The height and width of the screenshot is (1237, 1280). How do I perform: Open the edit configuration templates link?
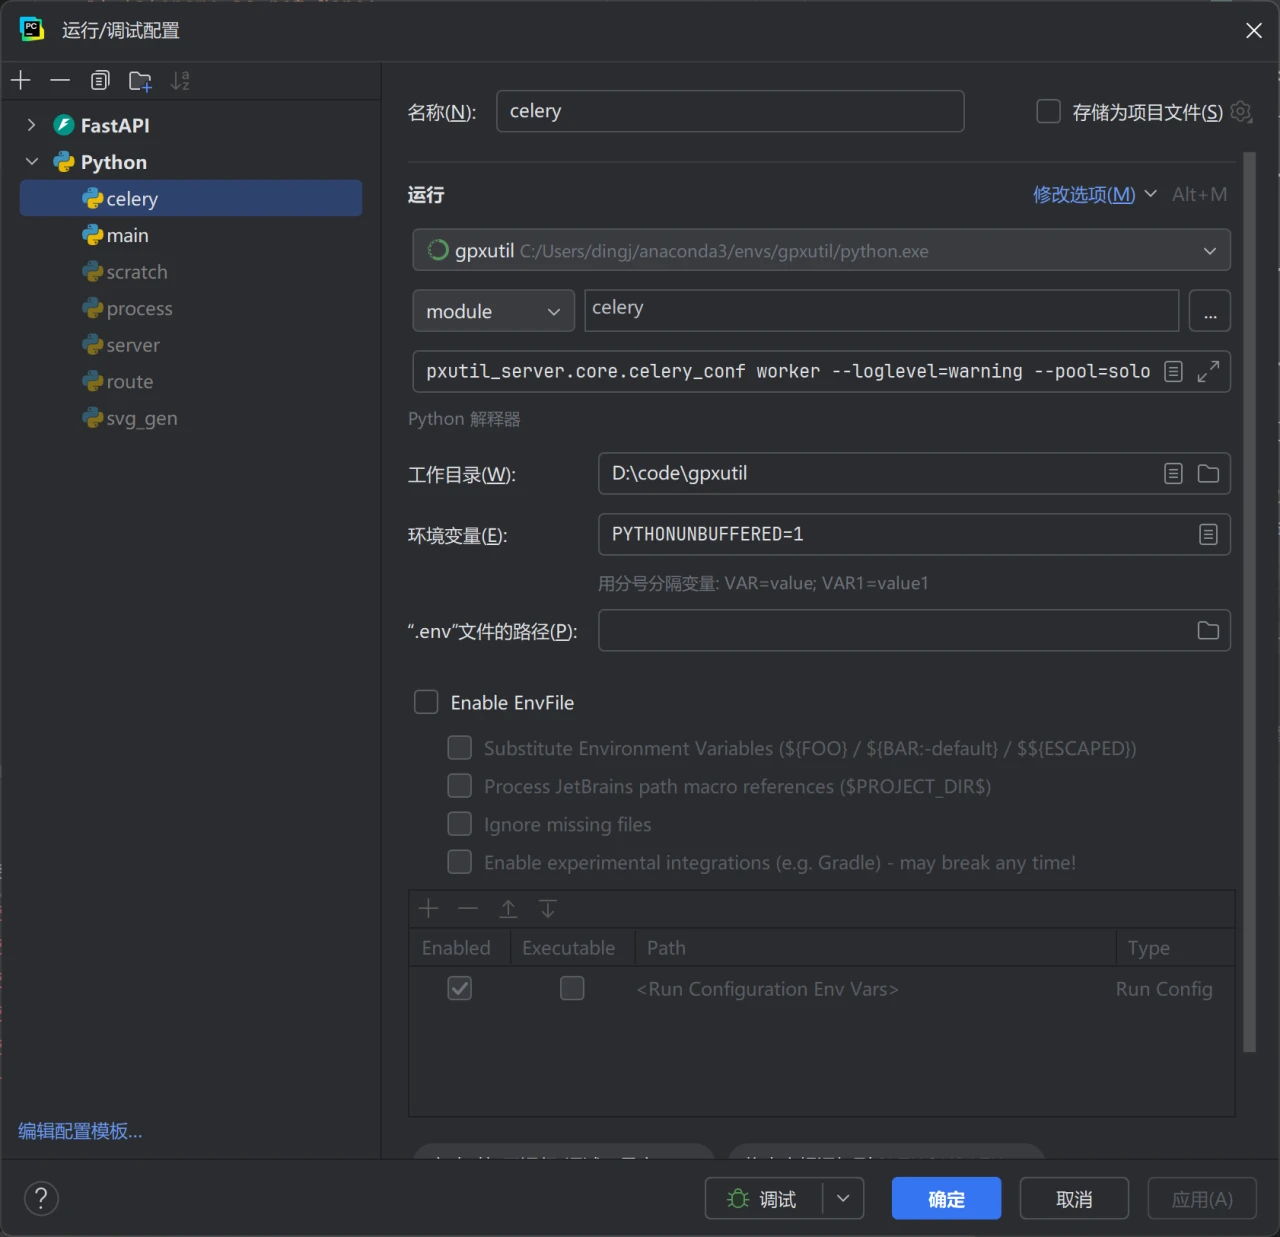(80, 1131)
